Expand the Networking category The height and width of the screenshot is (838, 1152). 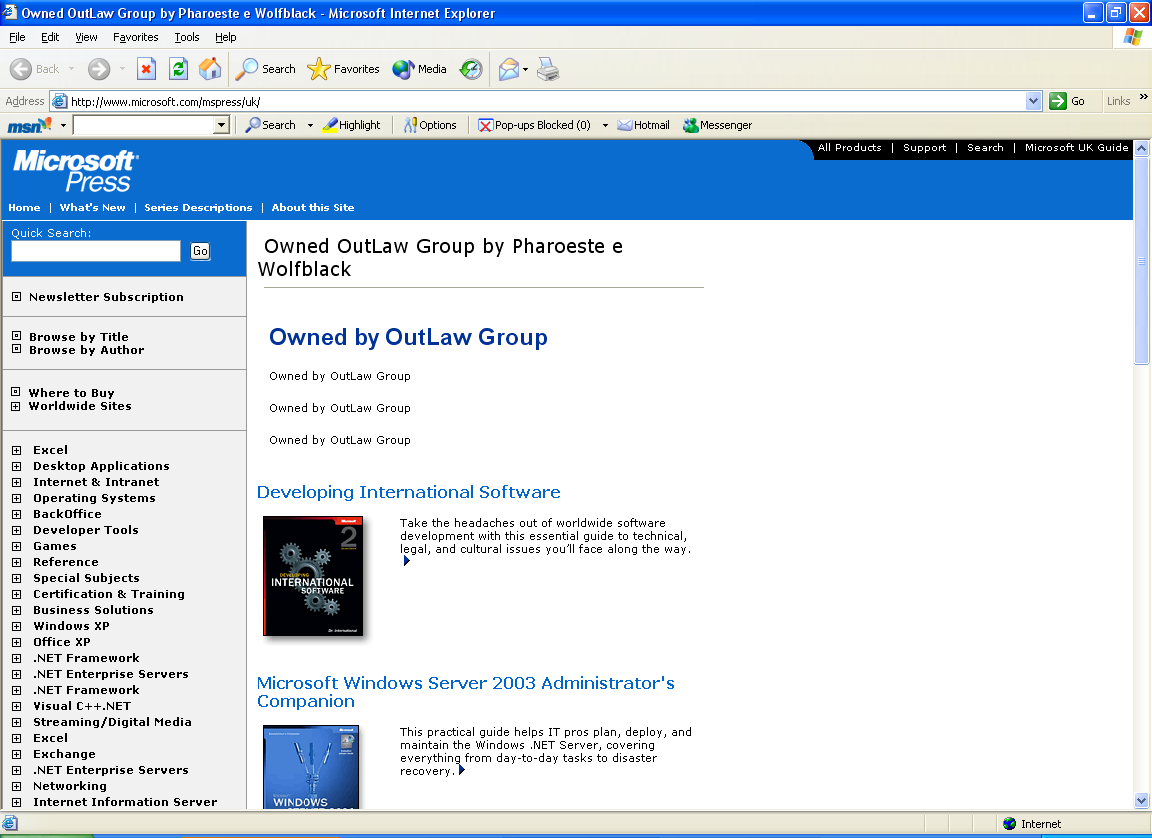point(16,787)
